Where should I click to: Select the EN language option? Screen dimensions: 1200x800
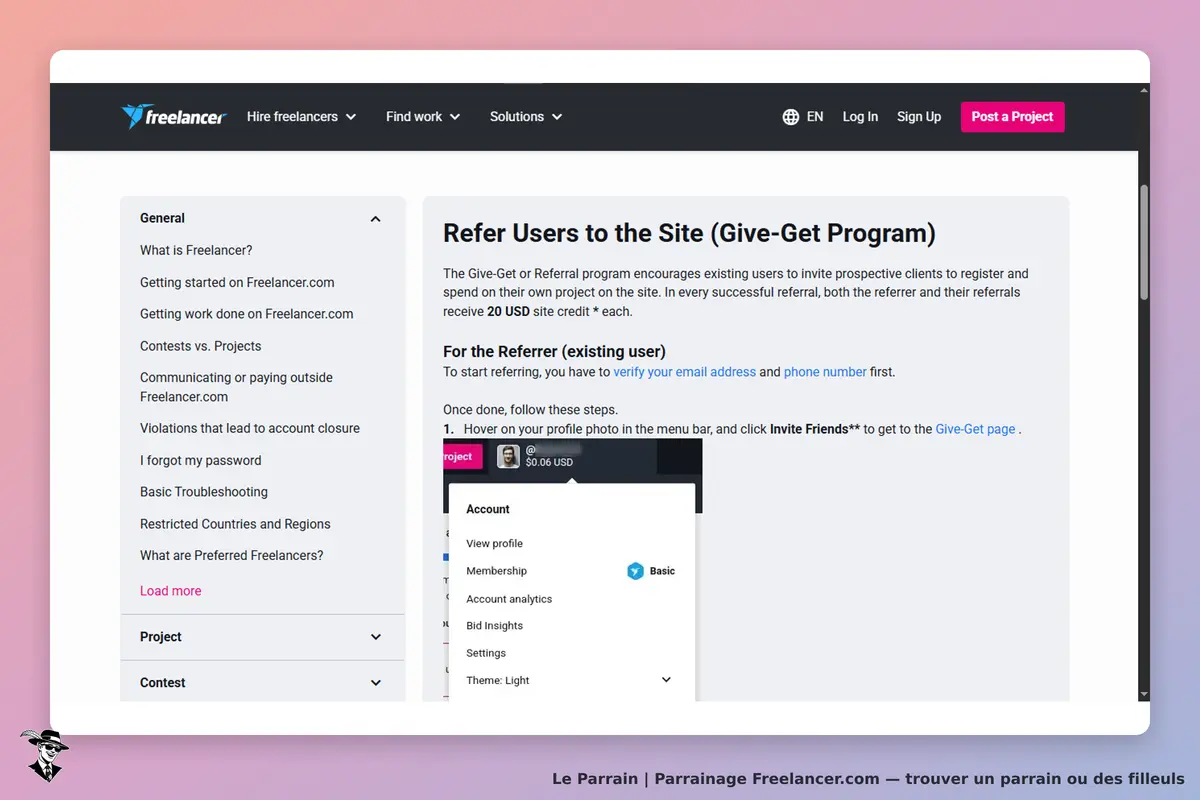(x=815, y=117)
